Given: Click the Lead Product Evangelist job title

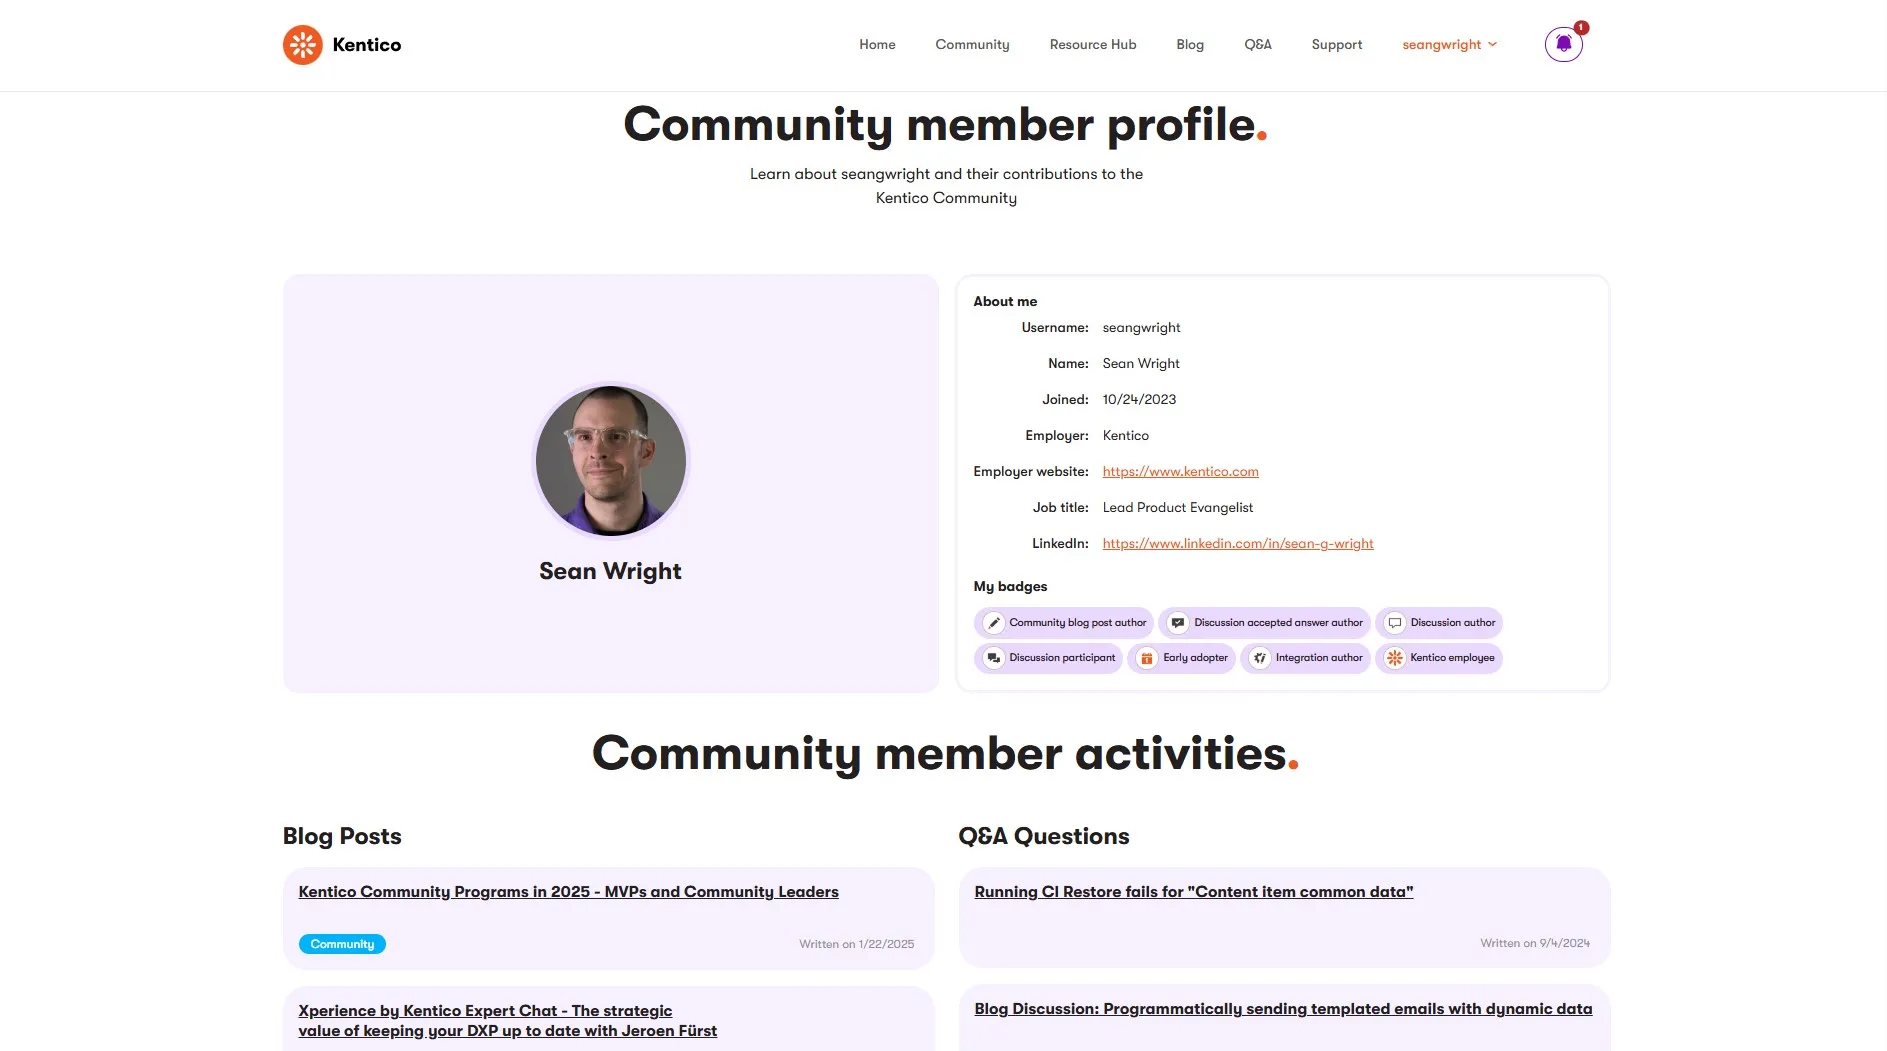Looking at the screenshot, I should point(1177,508).
